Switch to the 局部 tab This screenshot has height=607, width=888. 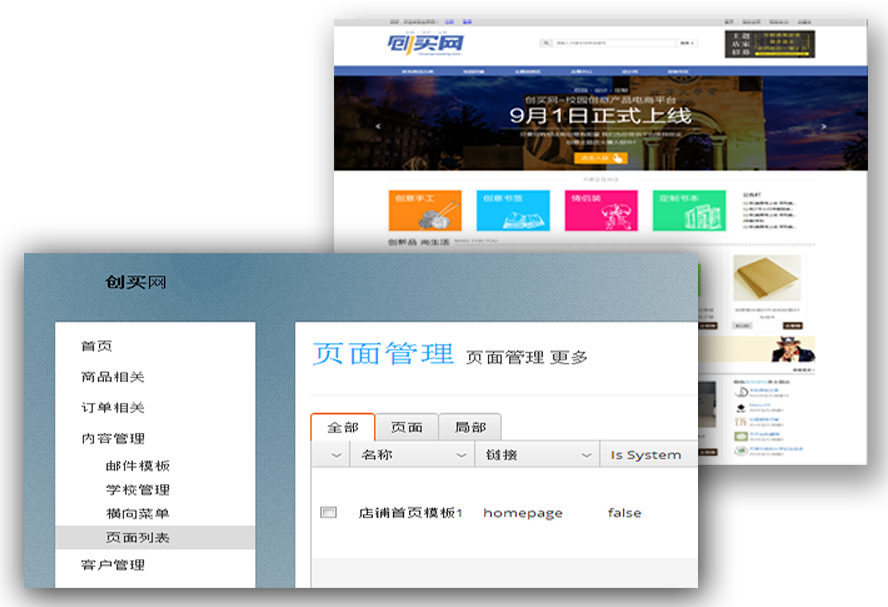tap(470, 427)
